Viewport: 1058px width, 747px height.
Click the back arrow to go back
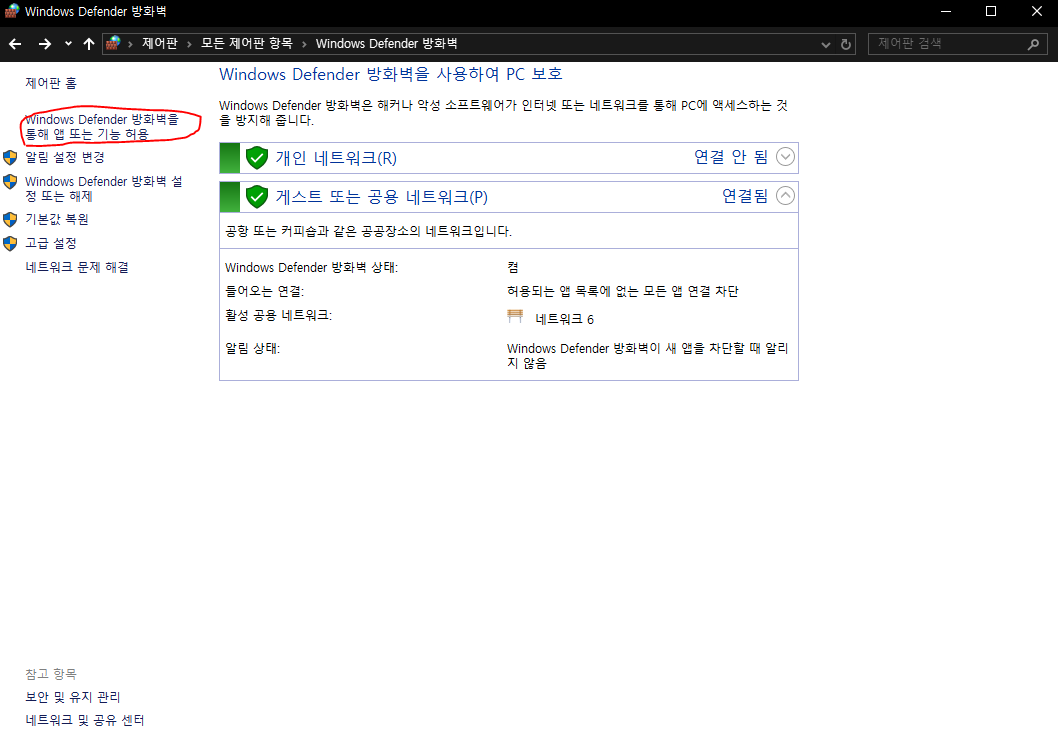[15, 43]
